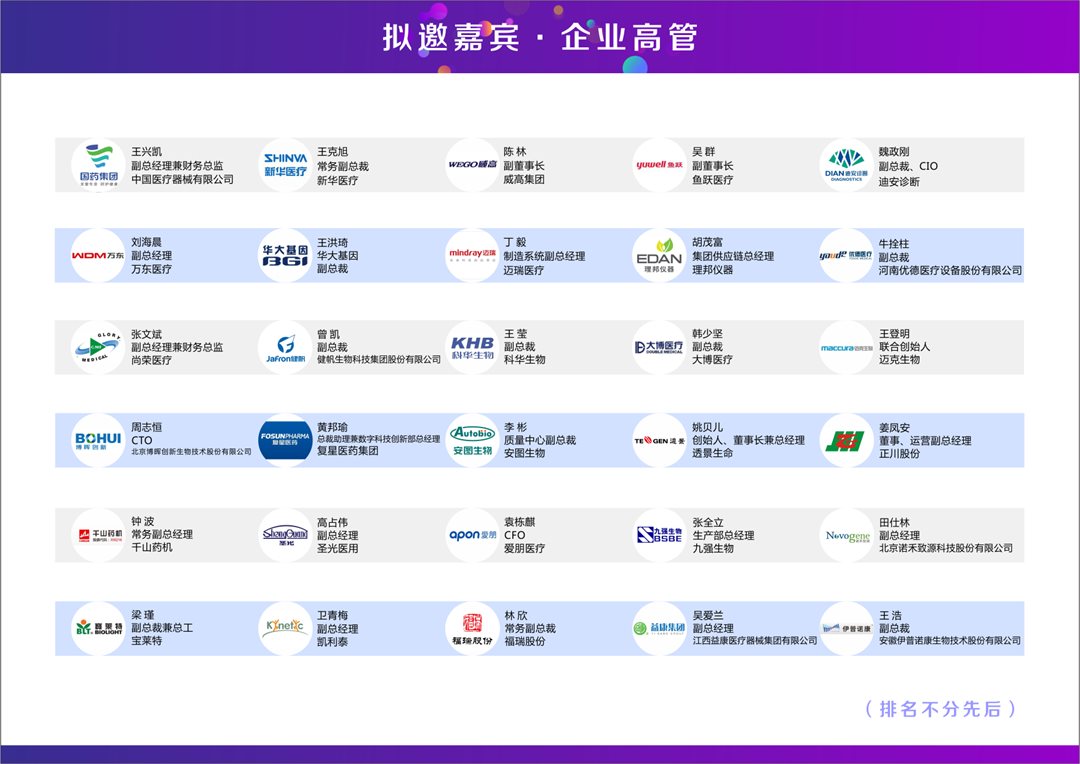Click the red-green 正川股份 logo
The height and width of the screenshot is (764, 1080).
coord(847,440)
